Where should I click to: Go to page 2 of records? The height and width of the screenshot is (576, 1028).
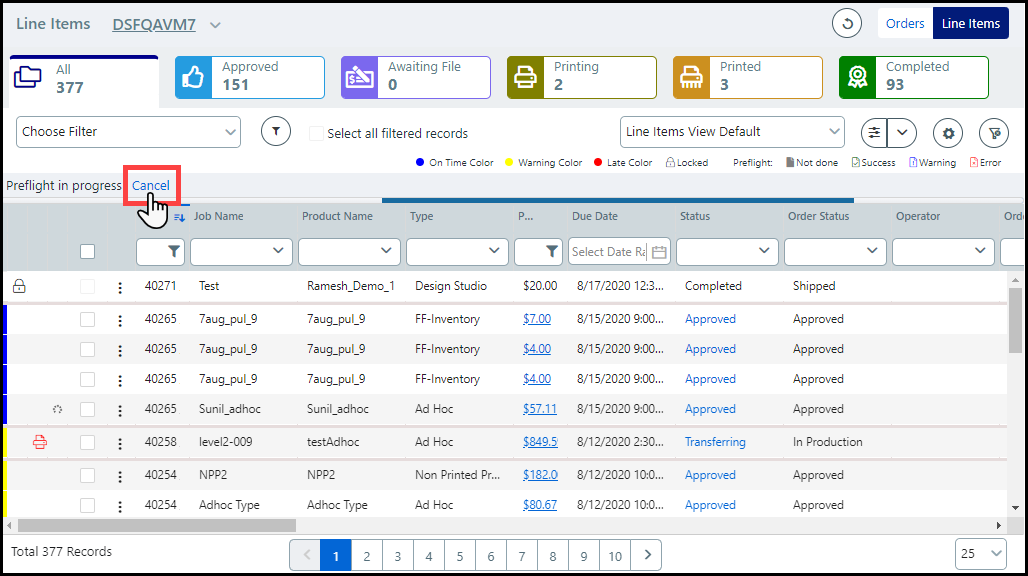(x=367, y=555)
